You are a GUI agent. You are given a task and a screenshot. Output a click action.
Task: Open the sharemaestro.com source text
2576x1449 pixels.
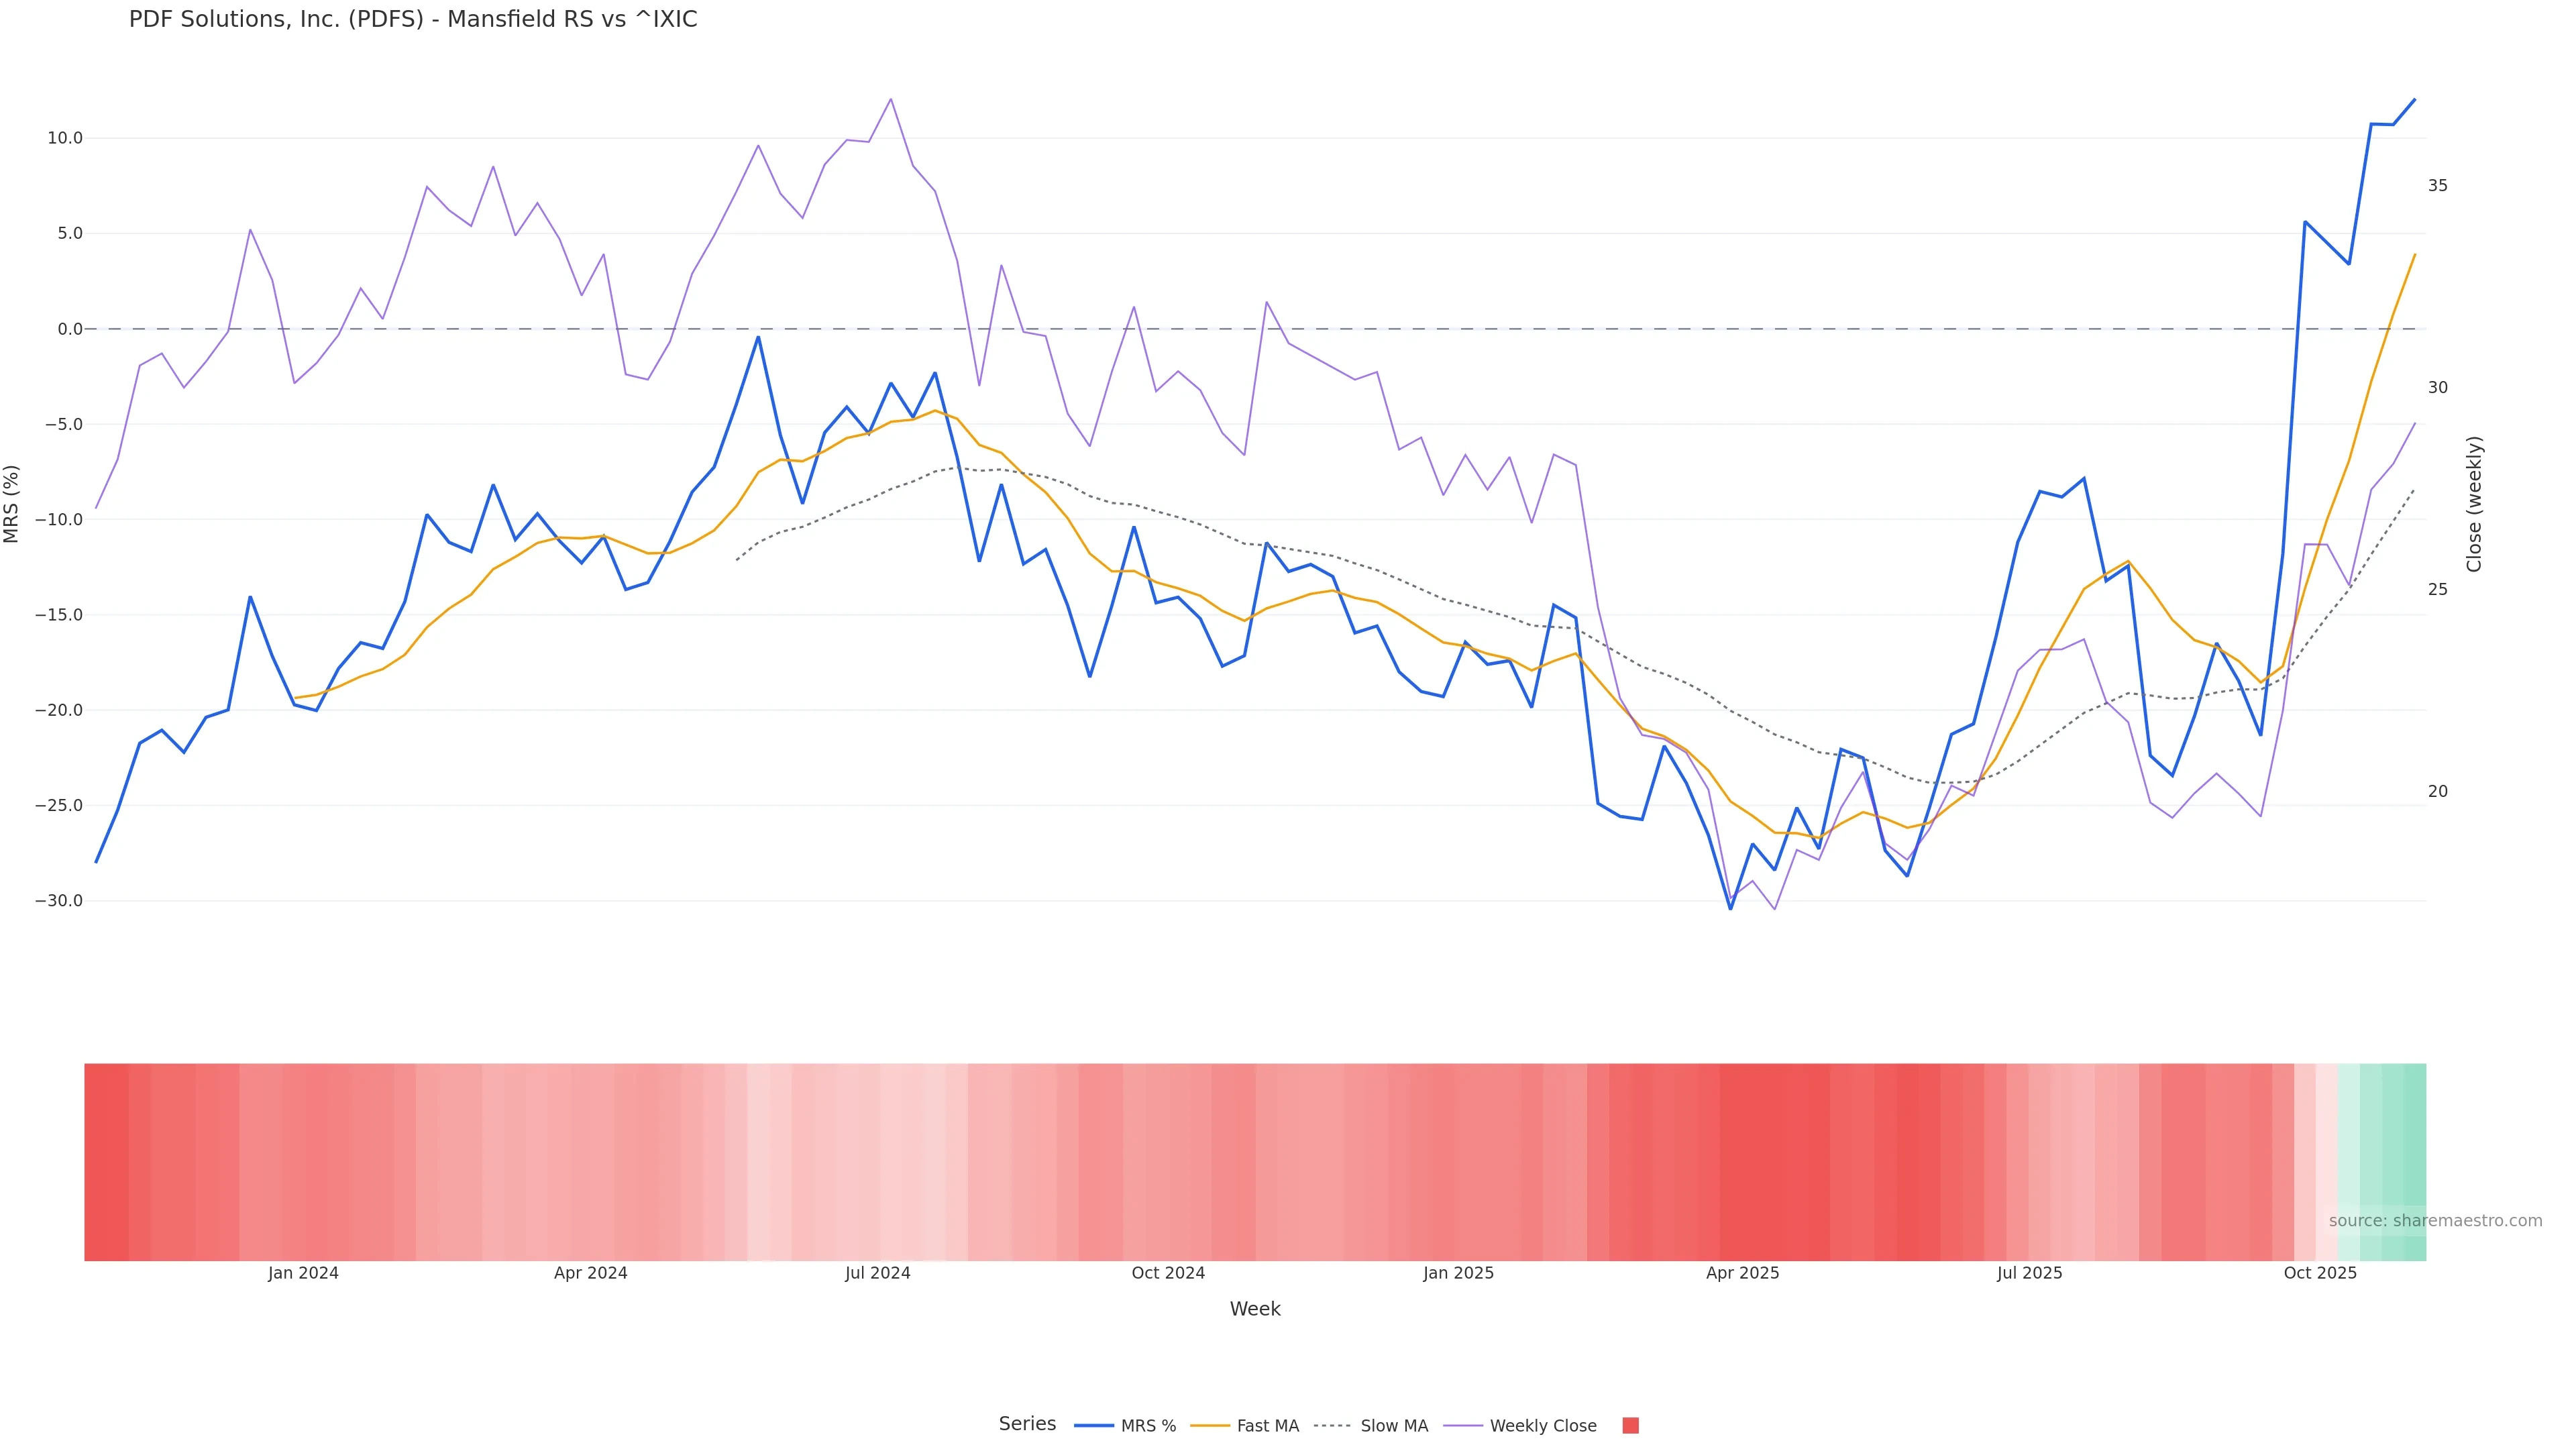pos(2435,1221)
